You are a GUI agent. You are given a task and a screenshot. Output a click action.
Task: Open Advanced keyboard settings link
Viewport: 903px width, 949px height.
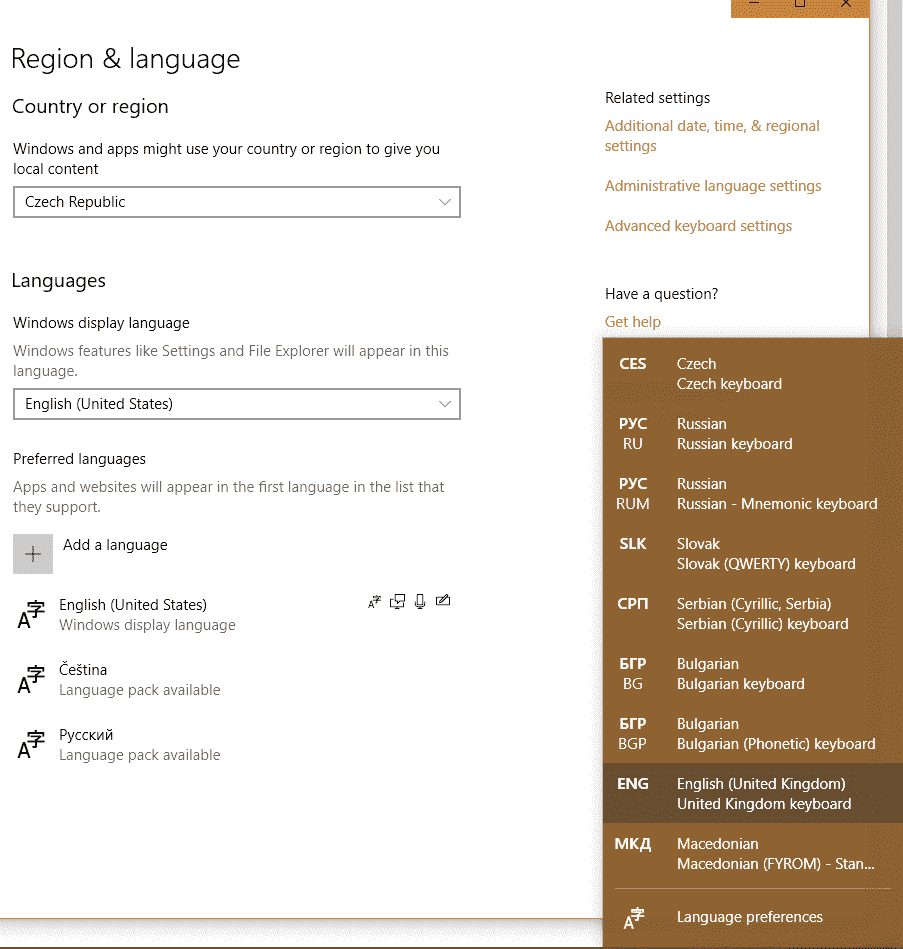click(698, 226)
